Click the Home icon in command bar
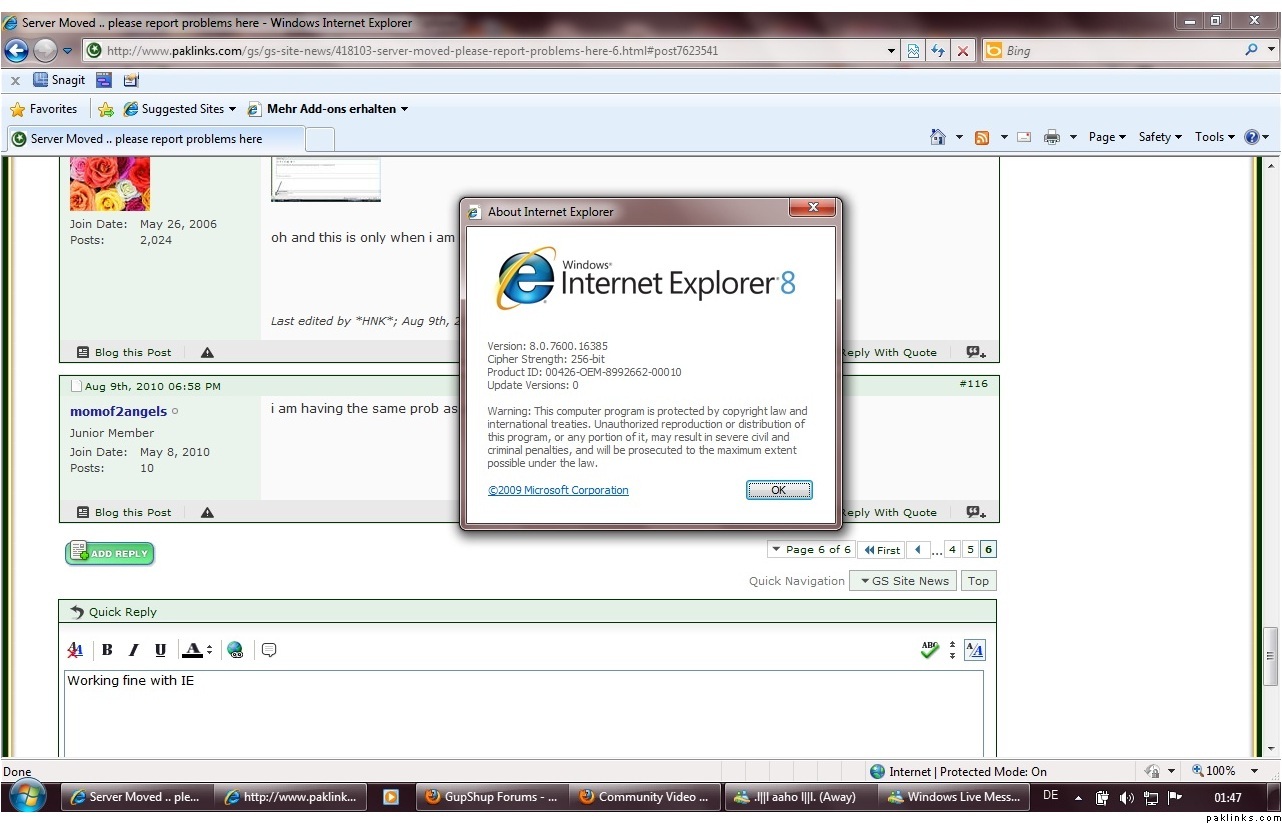1282x824 pixels. [938, 138]
